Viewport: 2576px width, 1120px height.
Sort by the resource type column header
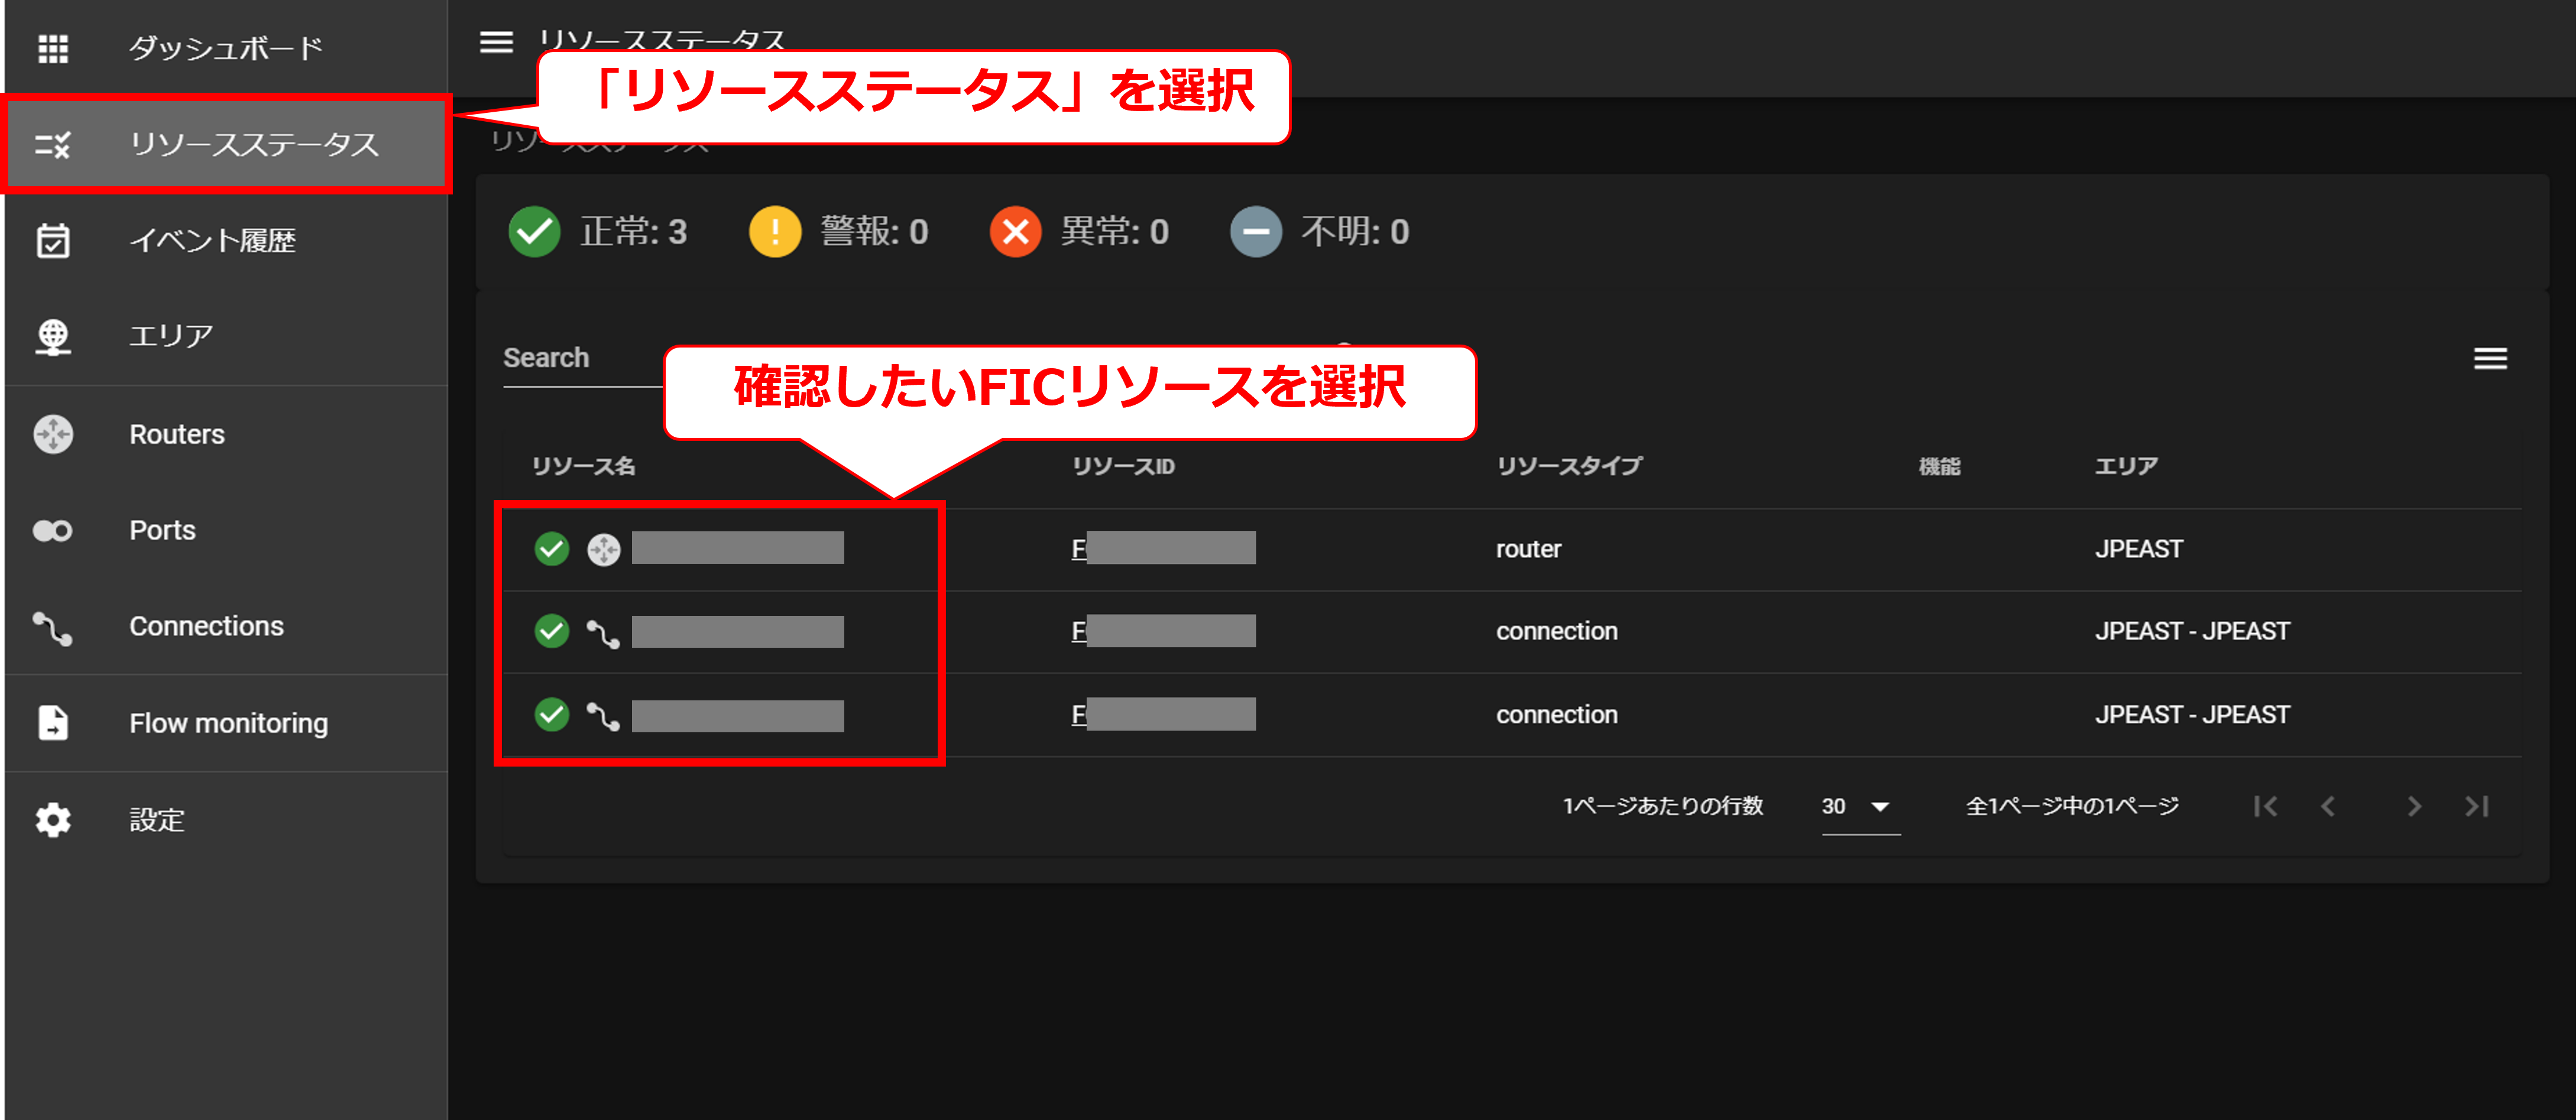point(1568,466)
